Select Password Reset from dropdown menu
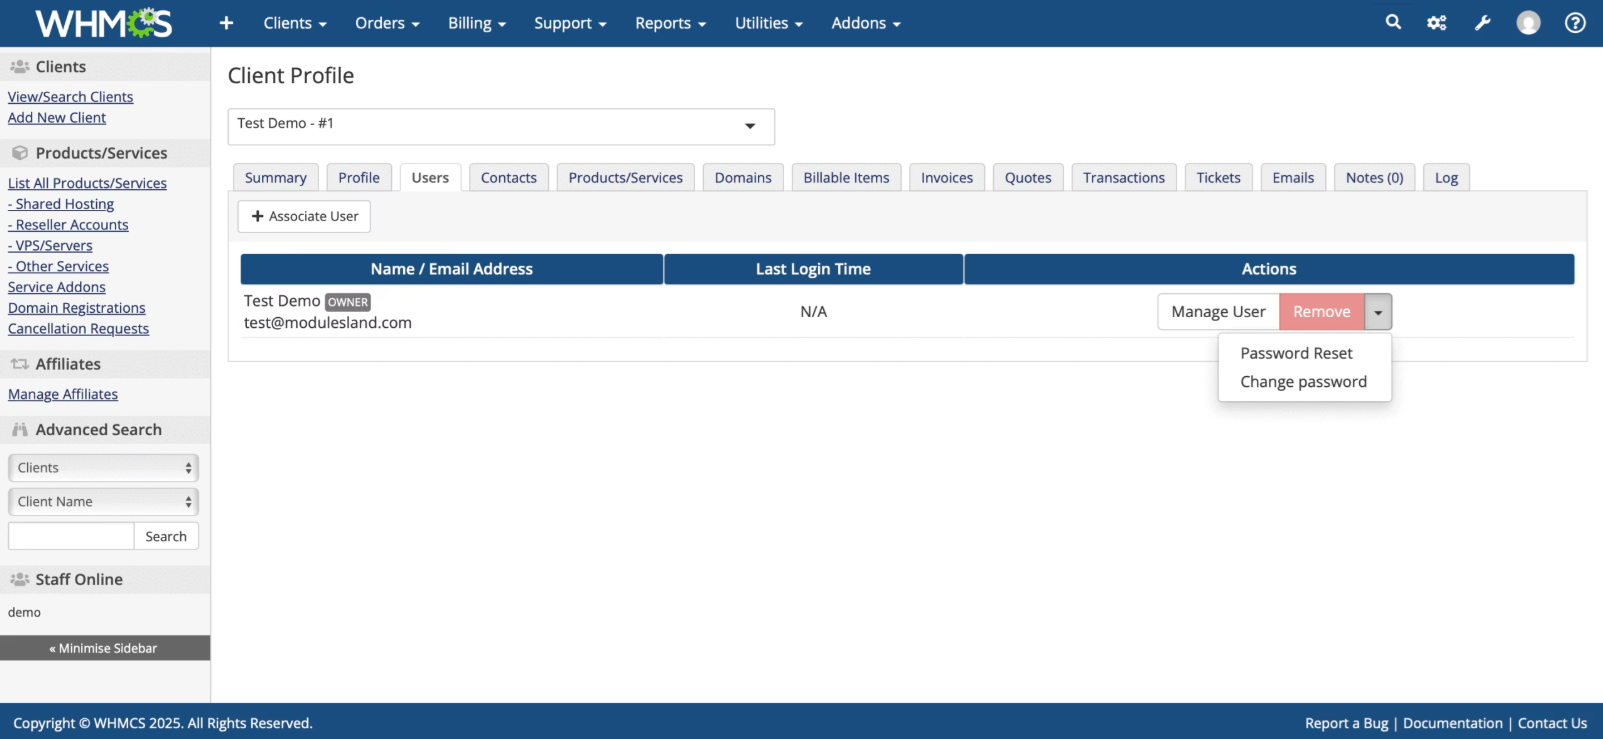The image size is (1603, 739). click(x=1296, y=353)
